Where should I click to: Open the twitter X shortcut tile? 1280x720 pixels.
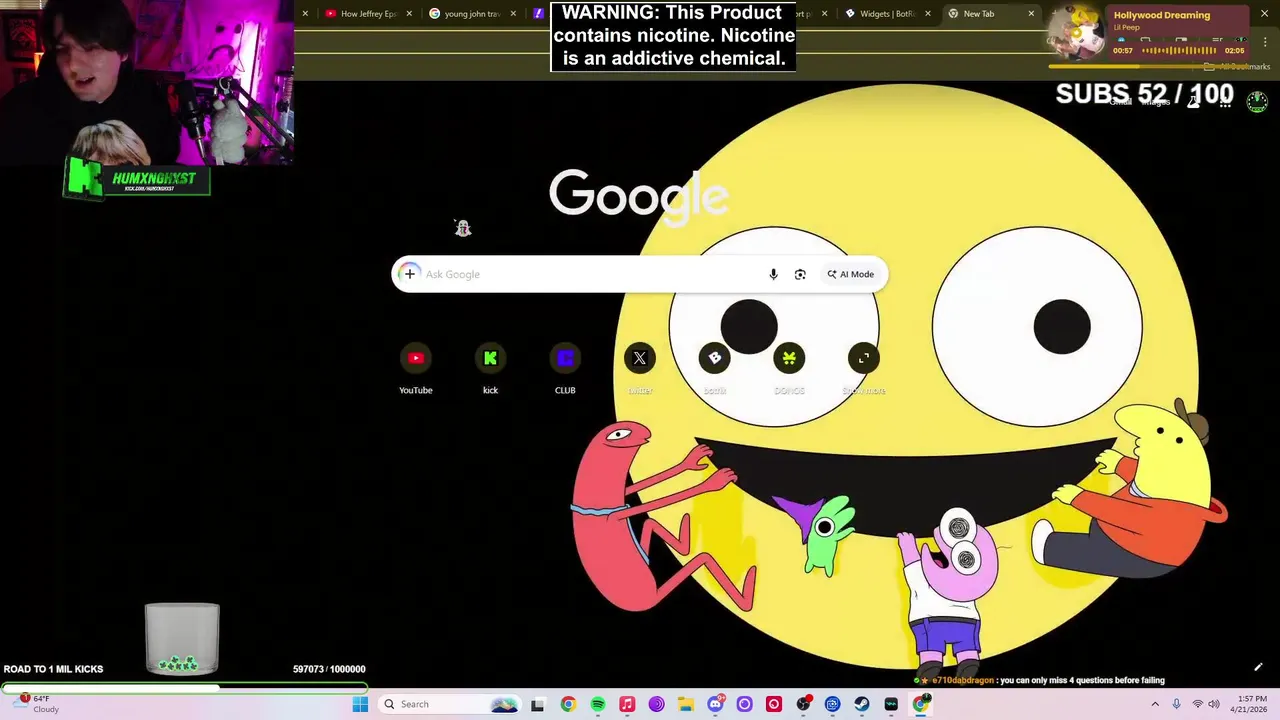pos(640,370)
